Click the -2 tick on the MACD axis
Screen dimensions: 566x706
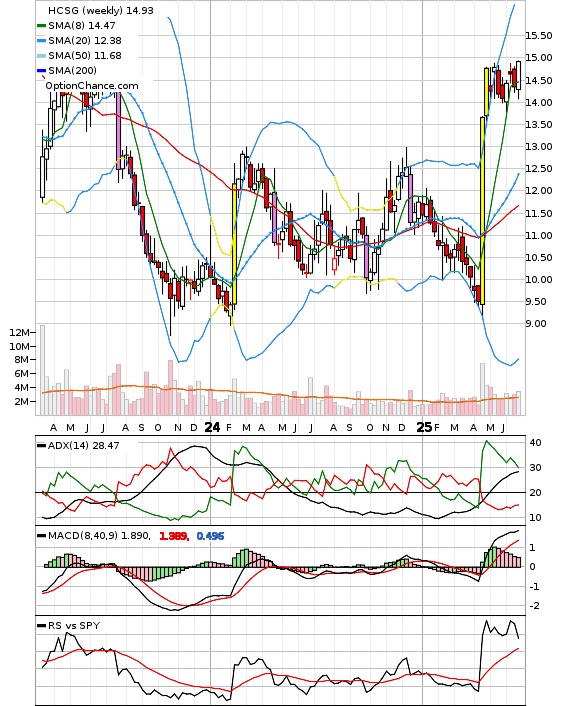(x=534, y=606)
